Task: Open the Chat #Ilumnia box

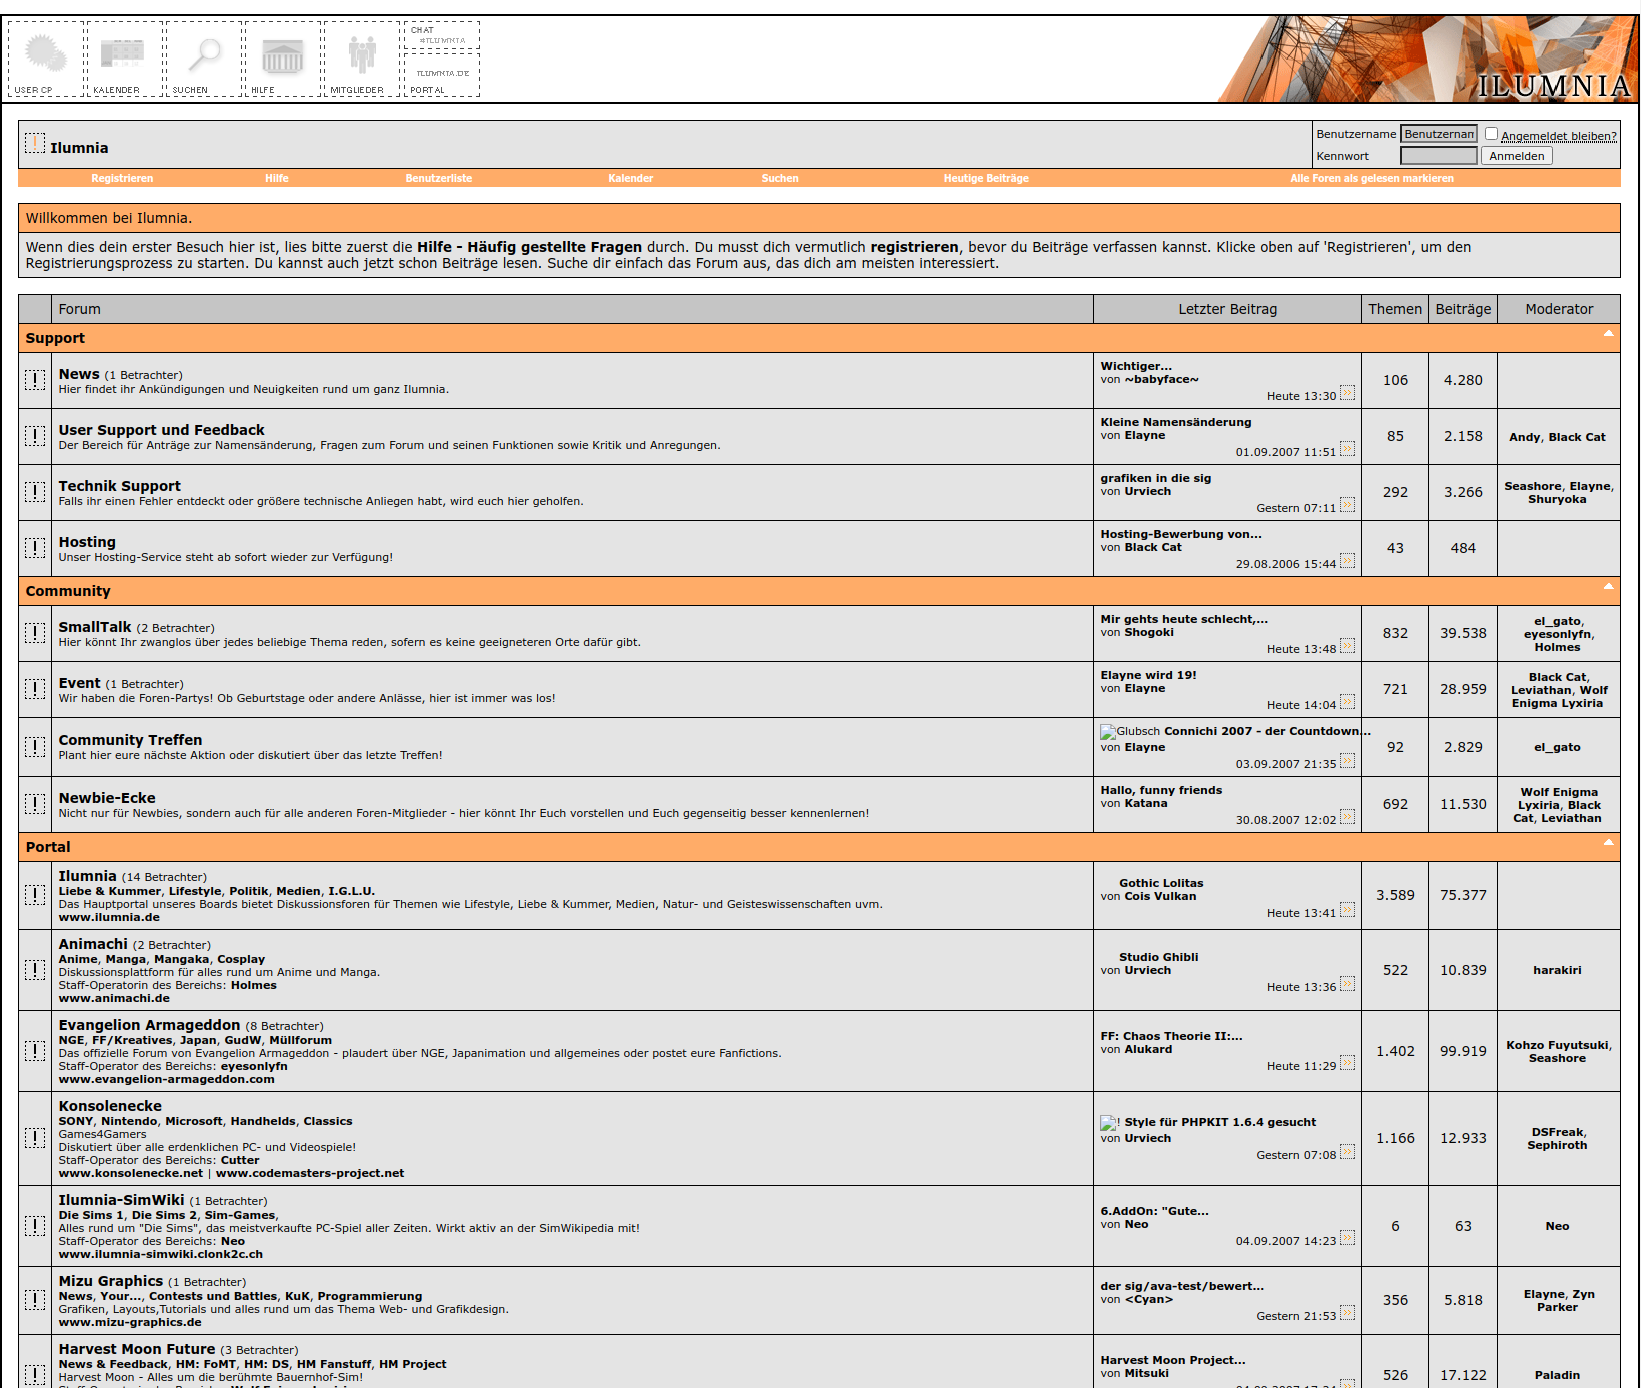Action: pos(441,36)
